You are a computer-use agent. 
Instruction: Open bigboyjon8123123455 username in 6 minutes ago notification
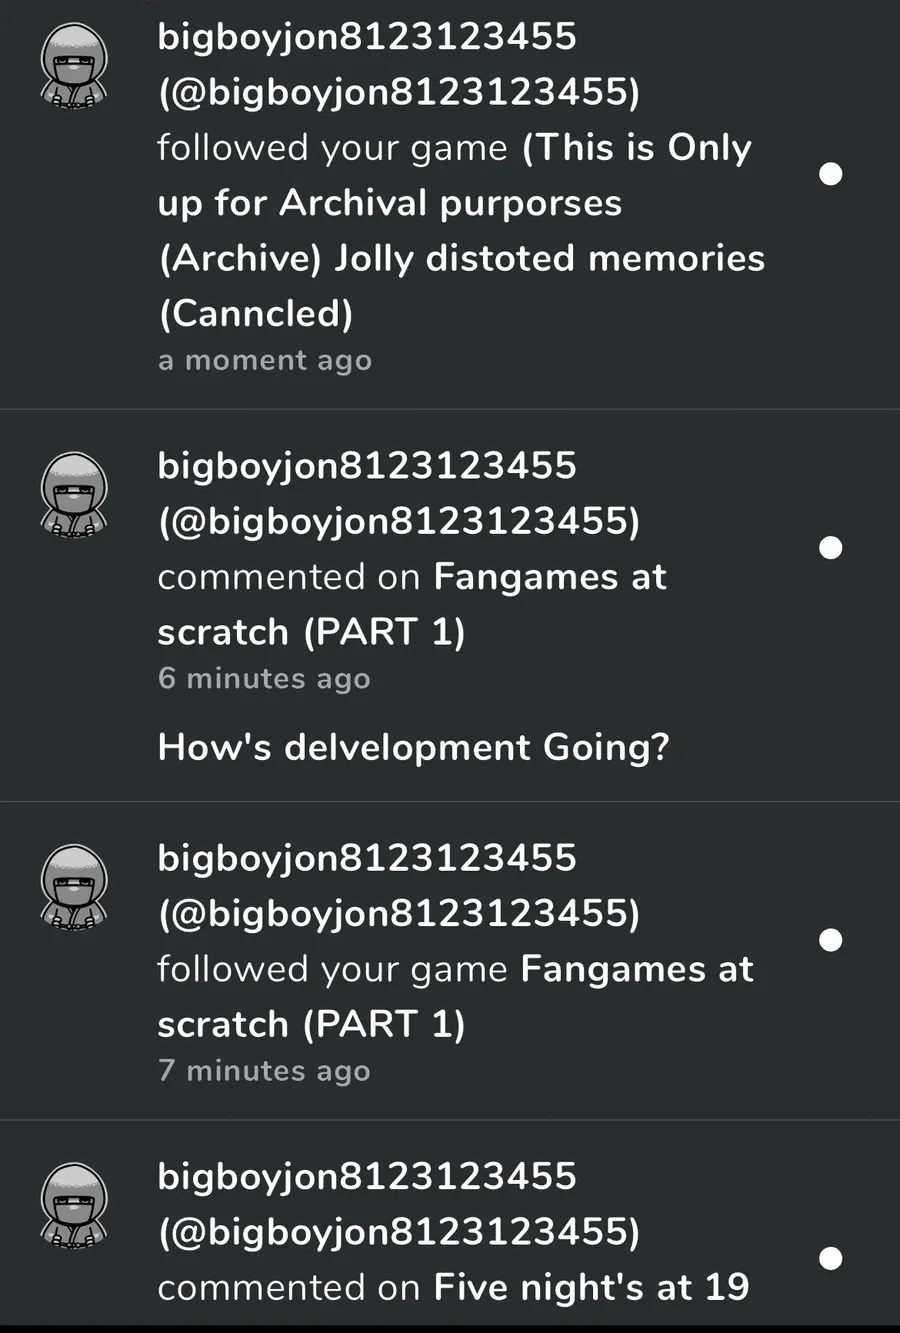point(367,466)
